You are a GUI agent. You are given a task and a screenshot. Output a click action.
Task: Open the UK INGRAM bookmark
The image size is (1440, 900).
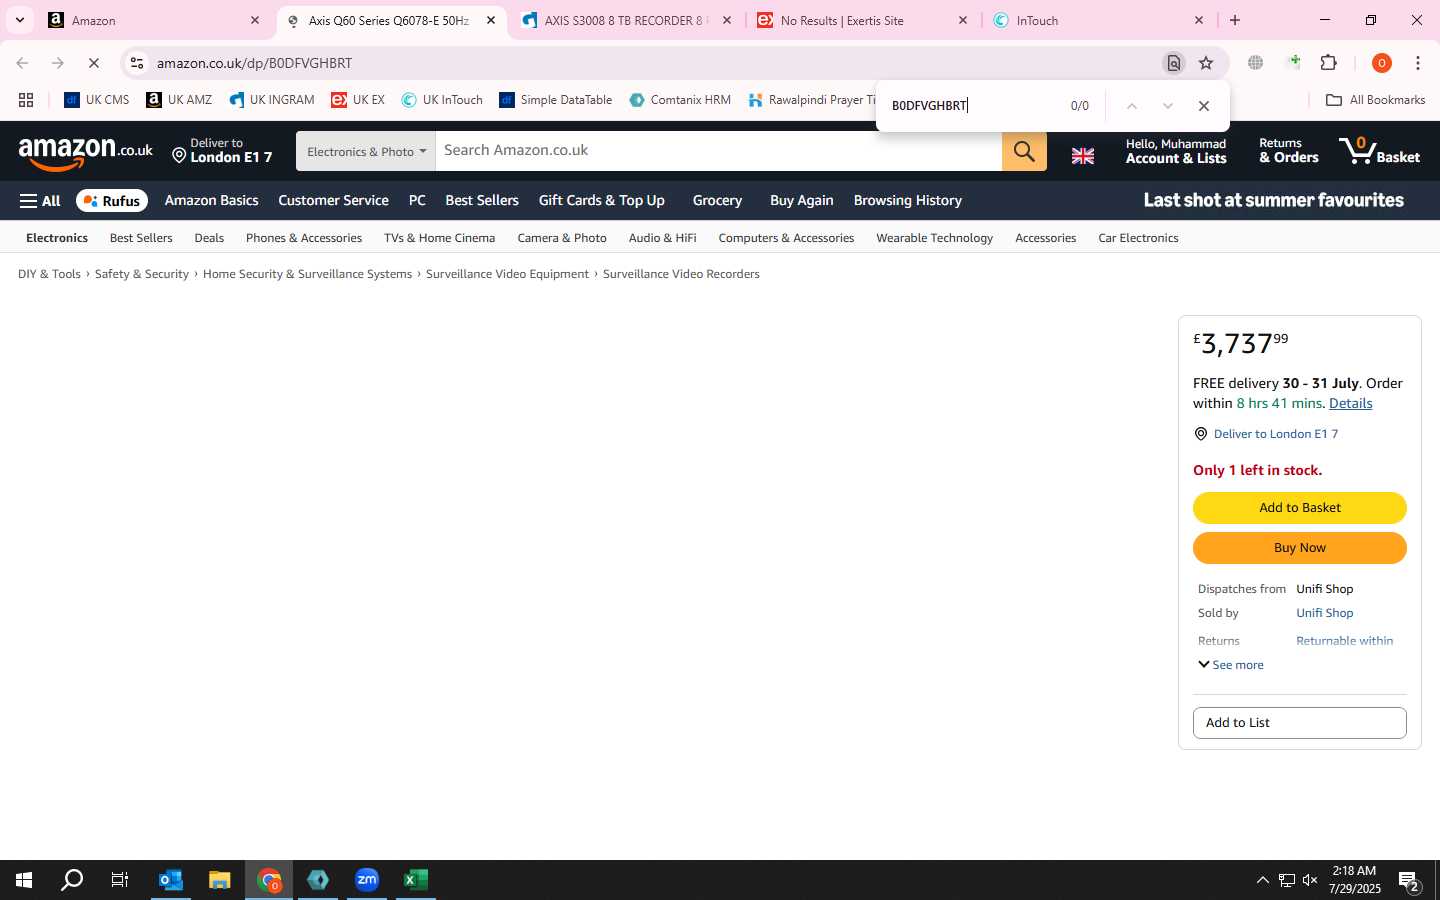pyautogui.click(x=272, y=100)
